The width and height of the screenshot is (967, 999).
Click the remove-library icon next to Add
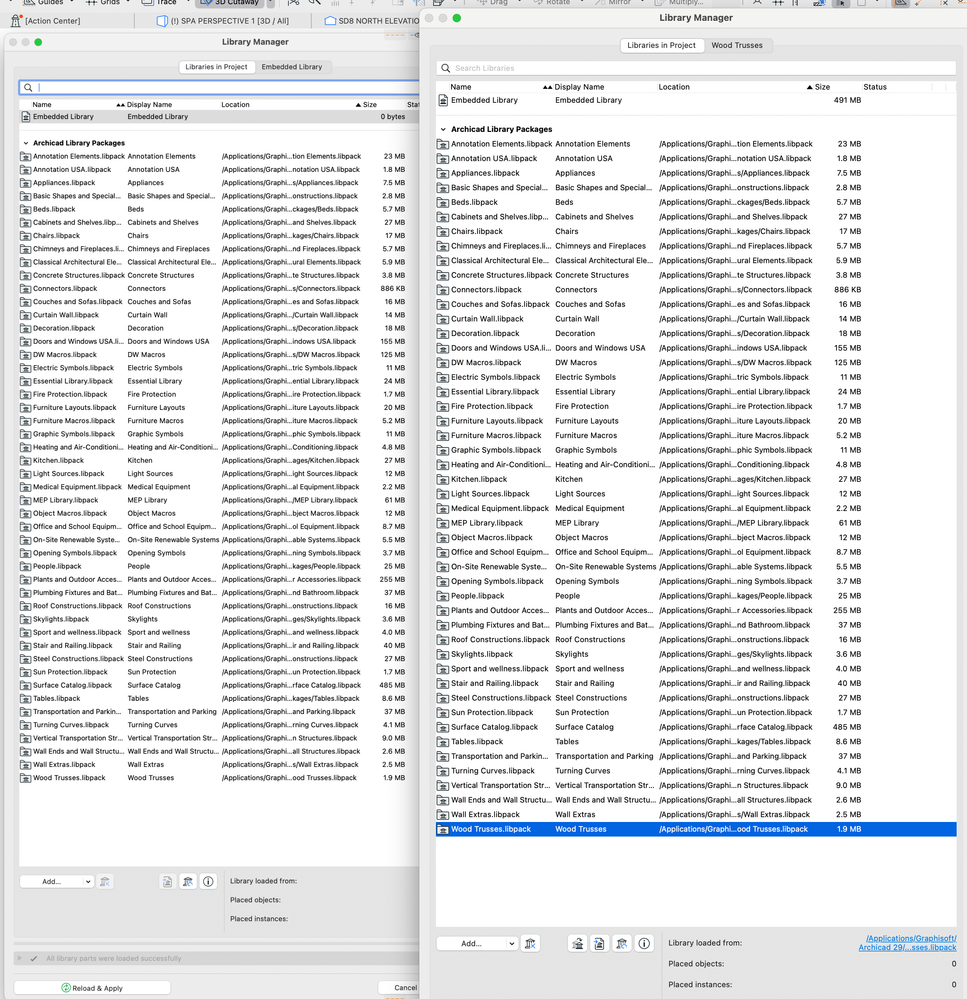(x=531, y=943)
